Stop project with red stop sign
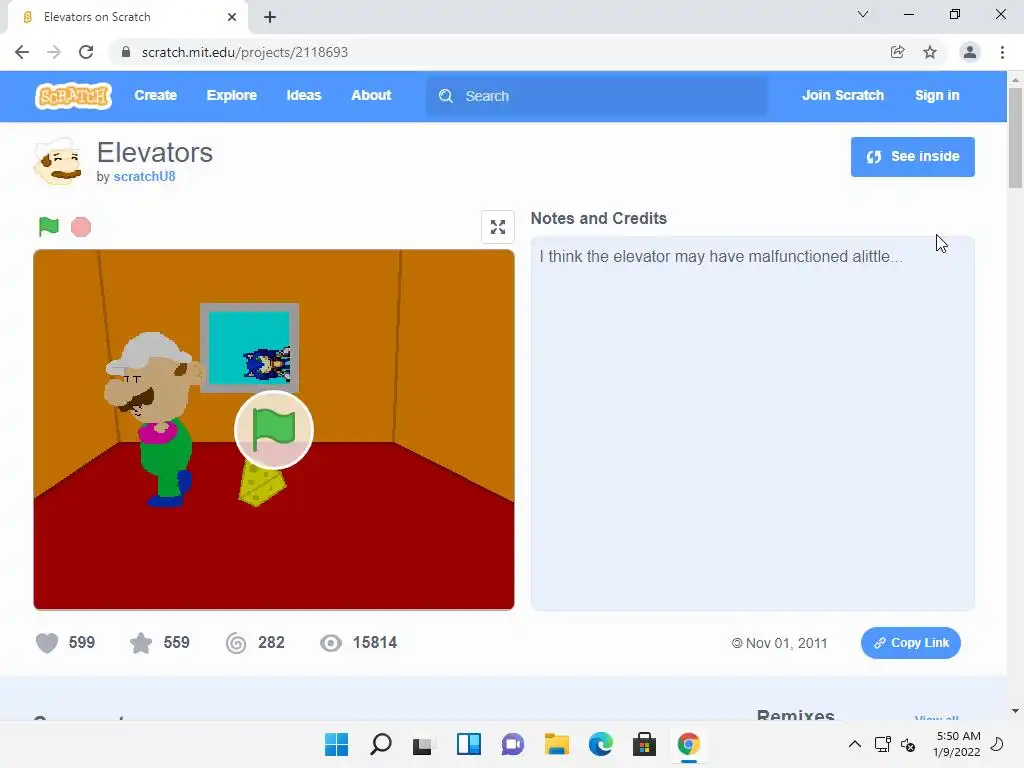Viewport: 1024px width, 768px height. point(81,227)
